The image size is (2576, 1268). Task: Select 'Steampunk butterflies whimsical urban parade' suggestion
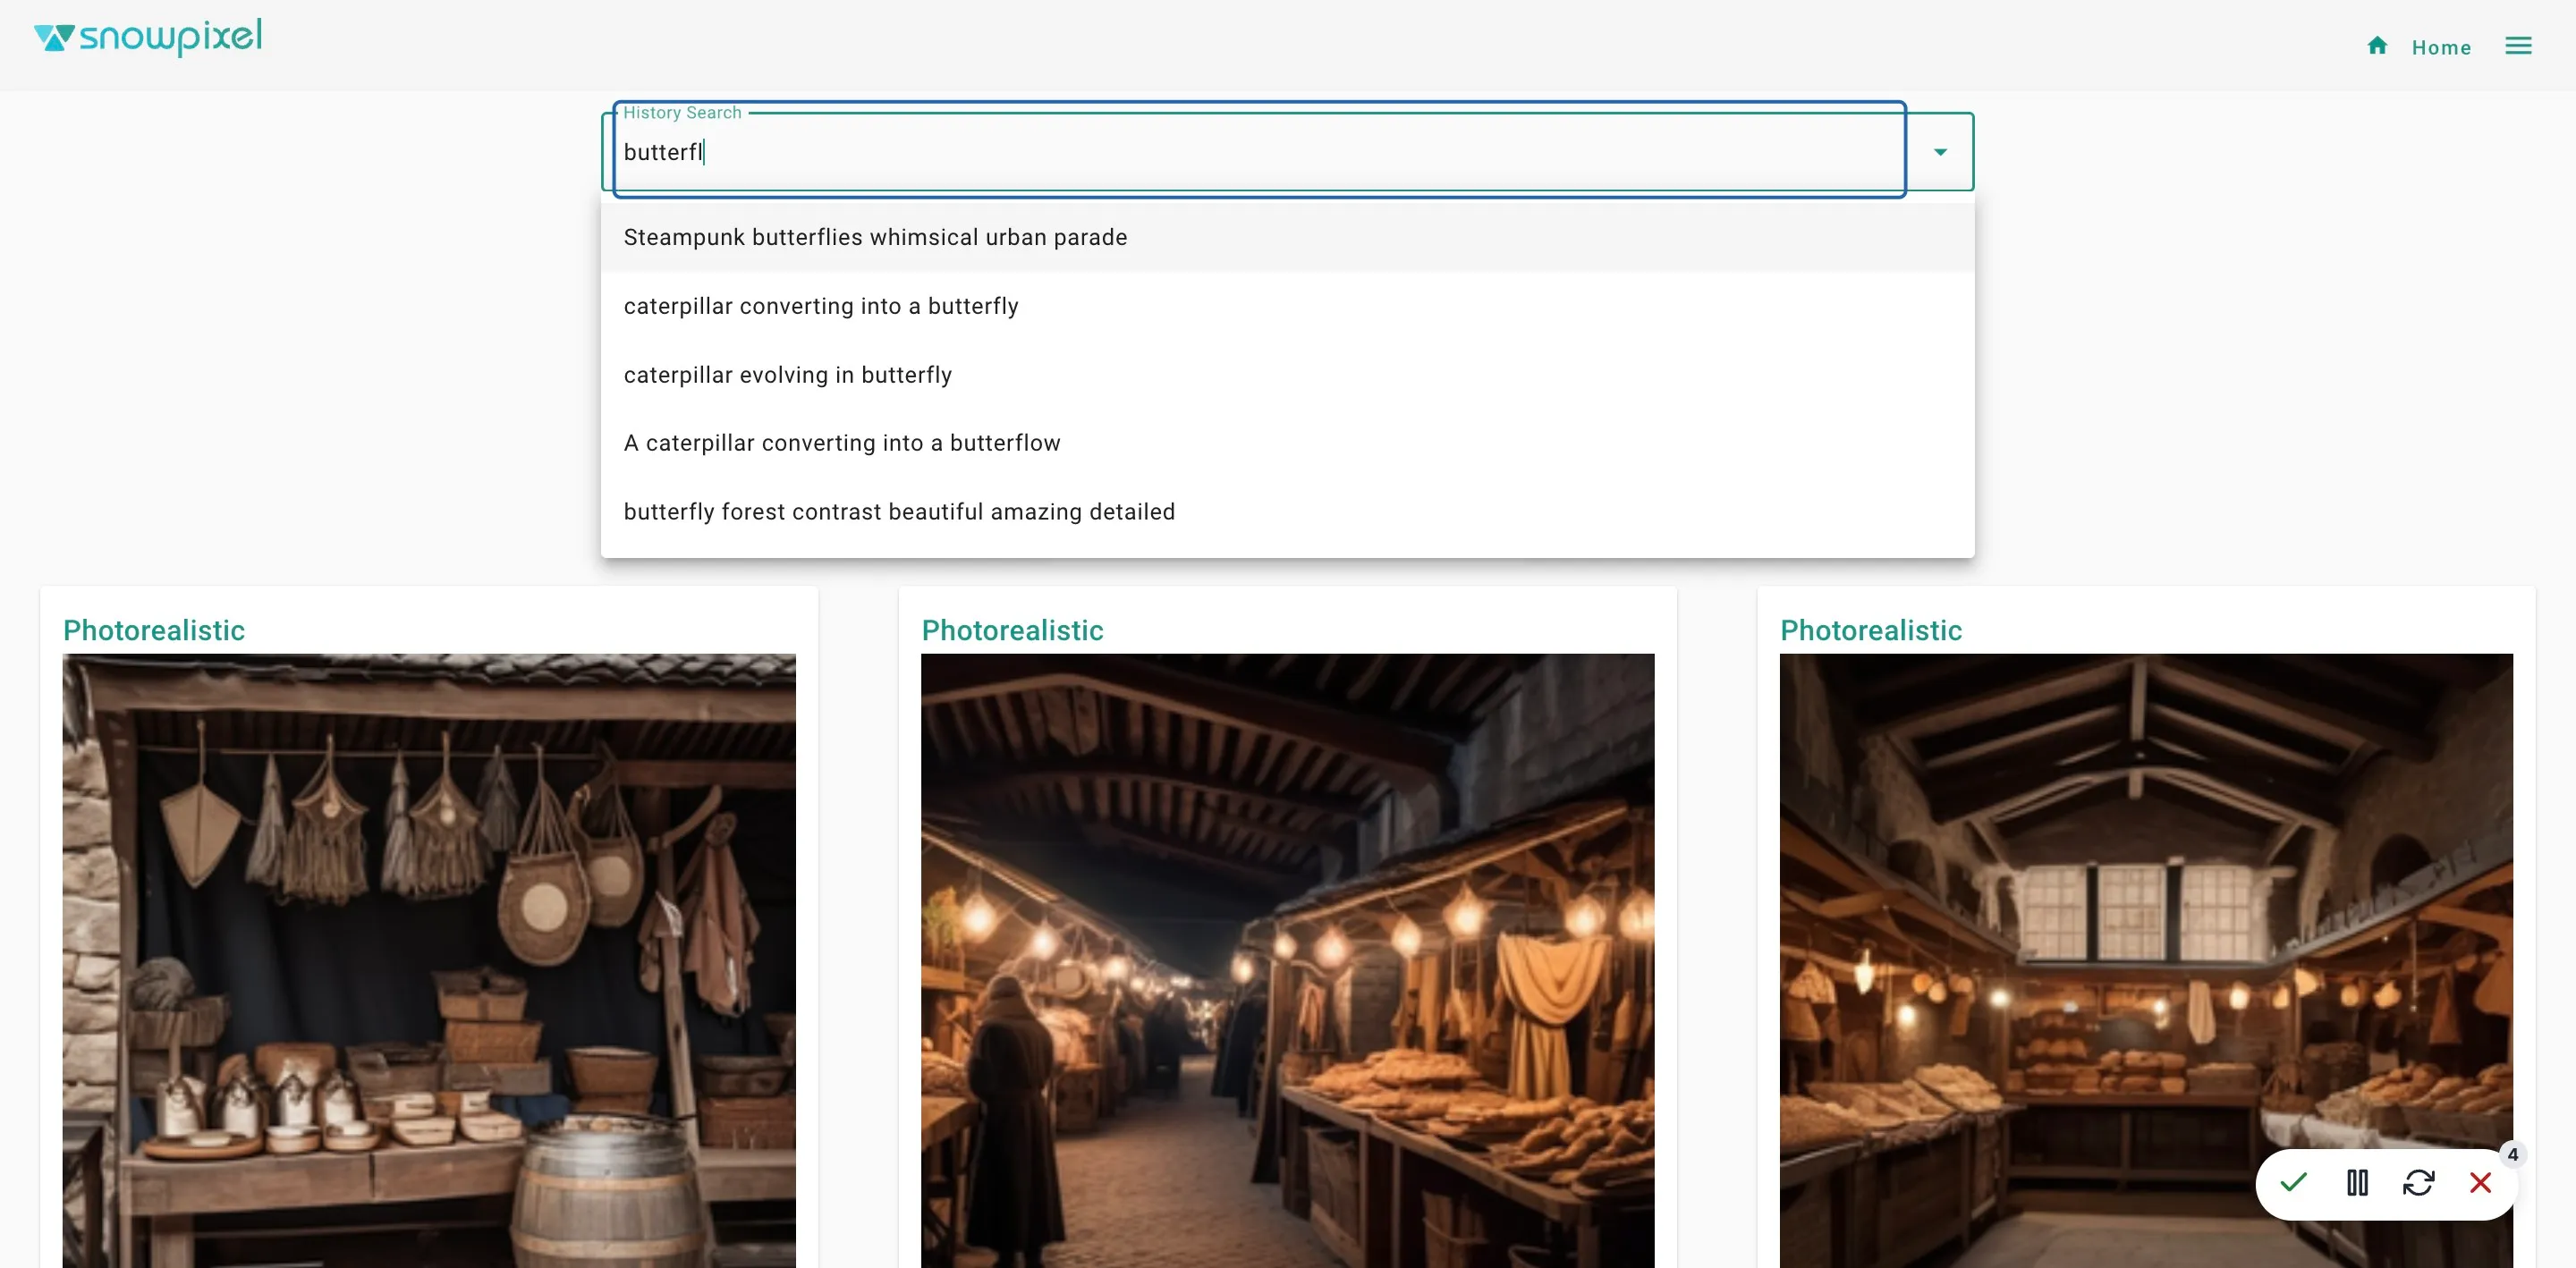tap(875, 237)
